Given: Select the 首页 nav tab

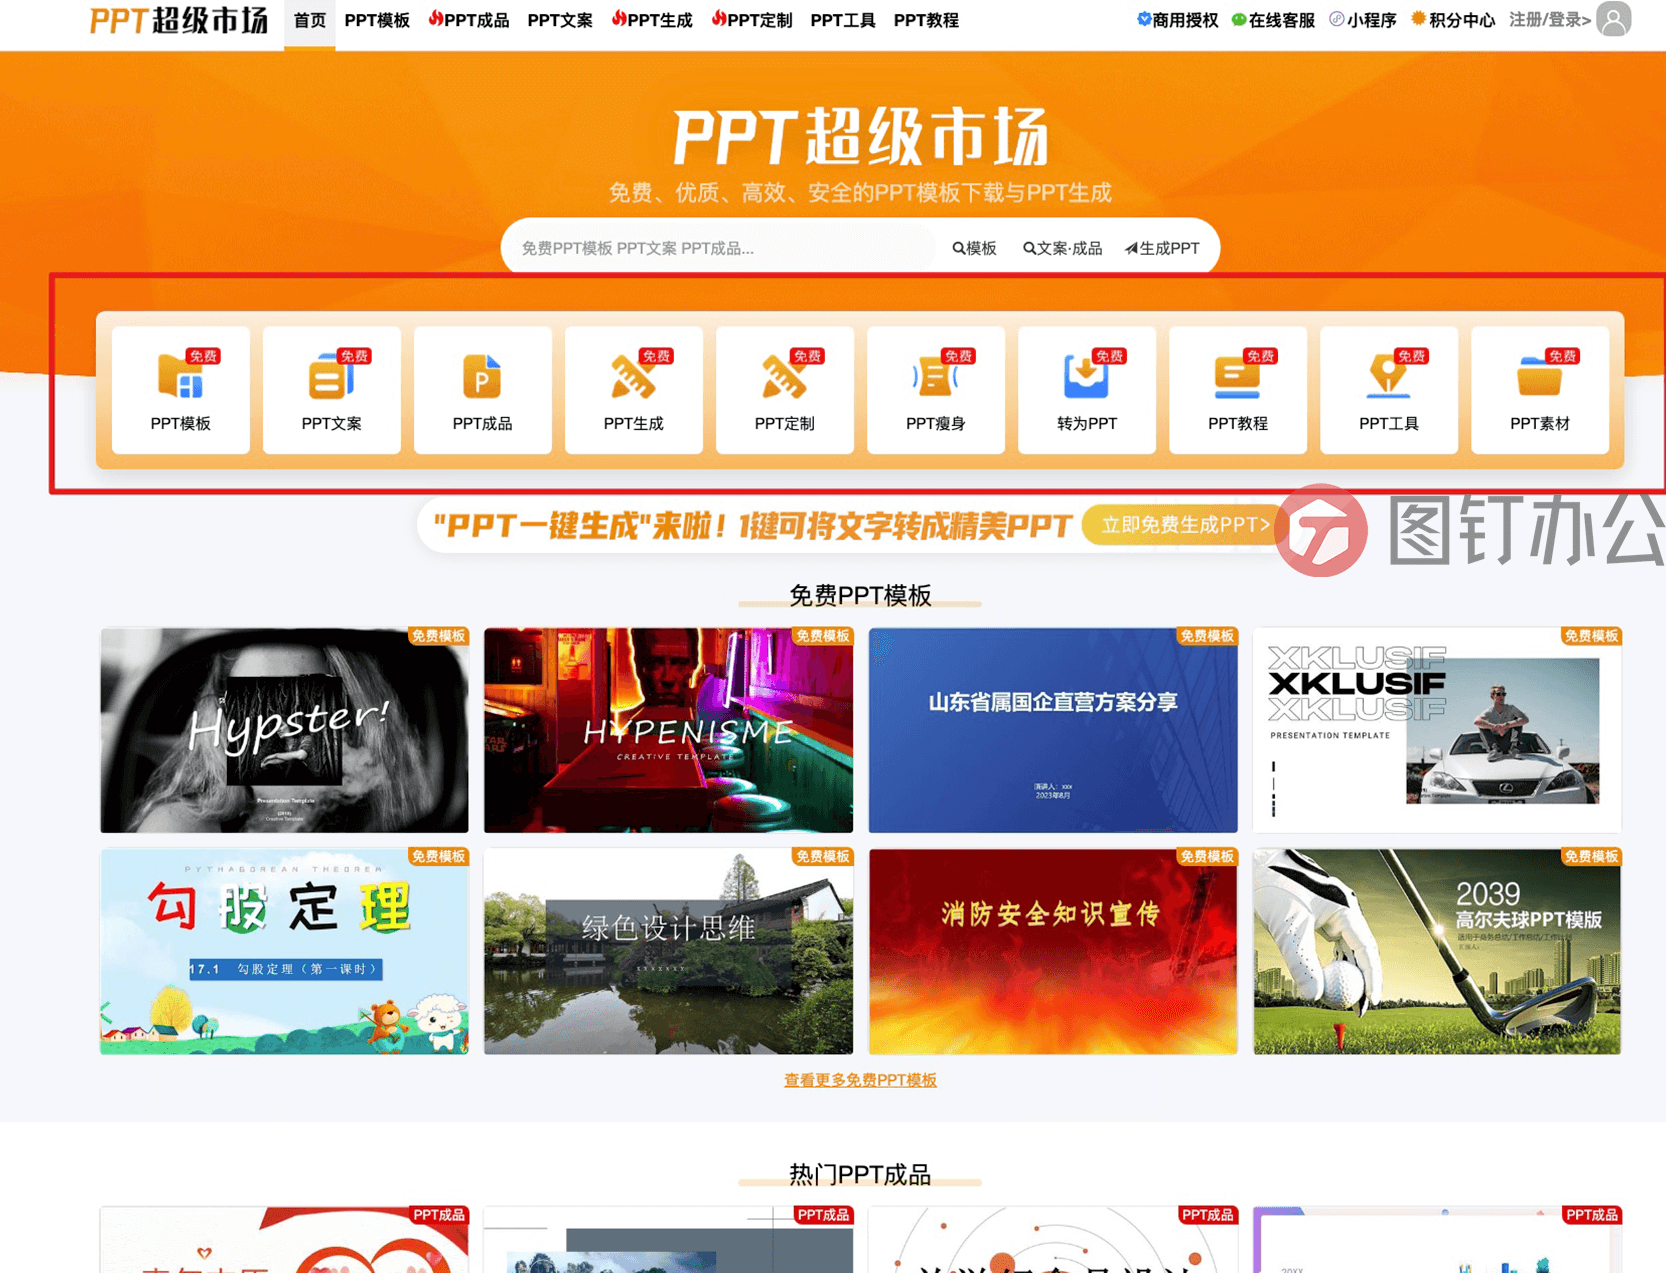Looking at the screenshot, I should click(310, 21).
